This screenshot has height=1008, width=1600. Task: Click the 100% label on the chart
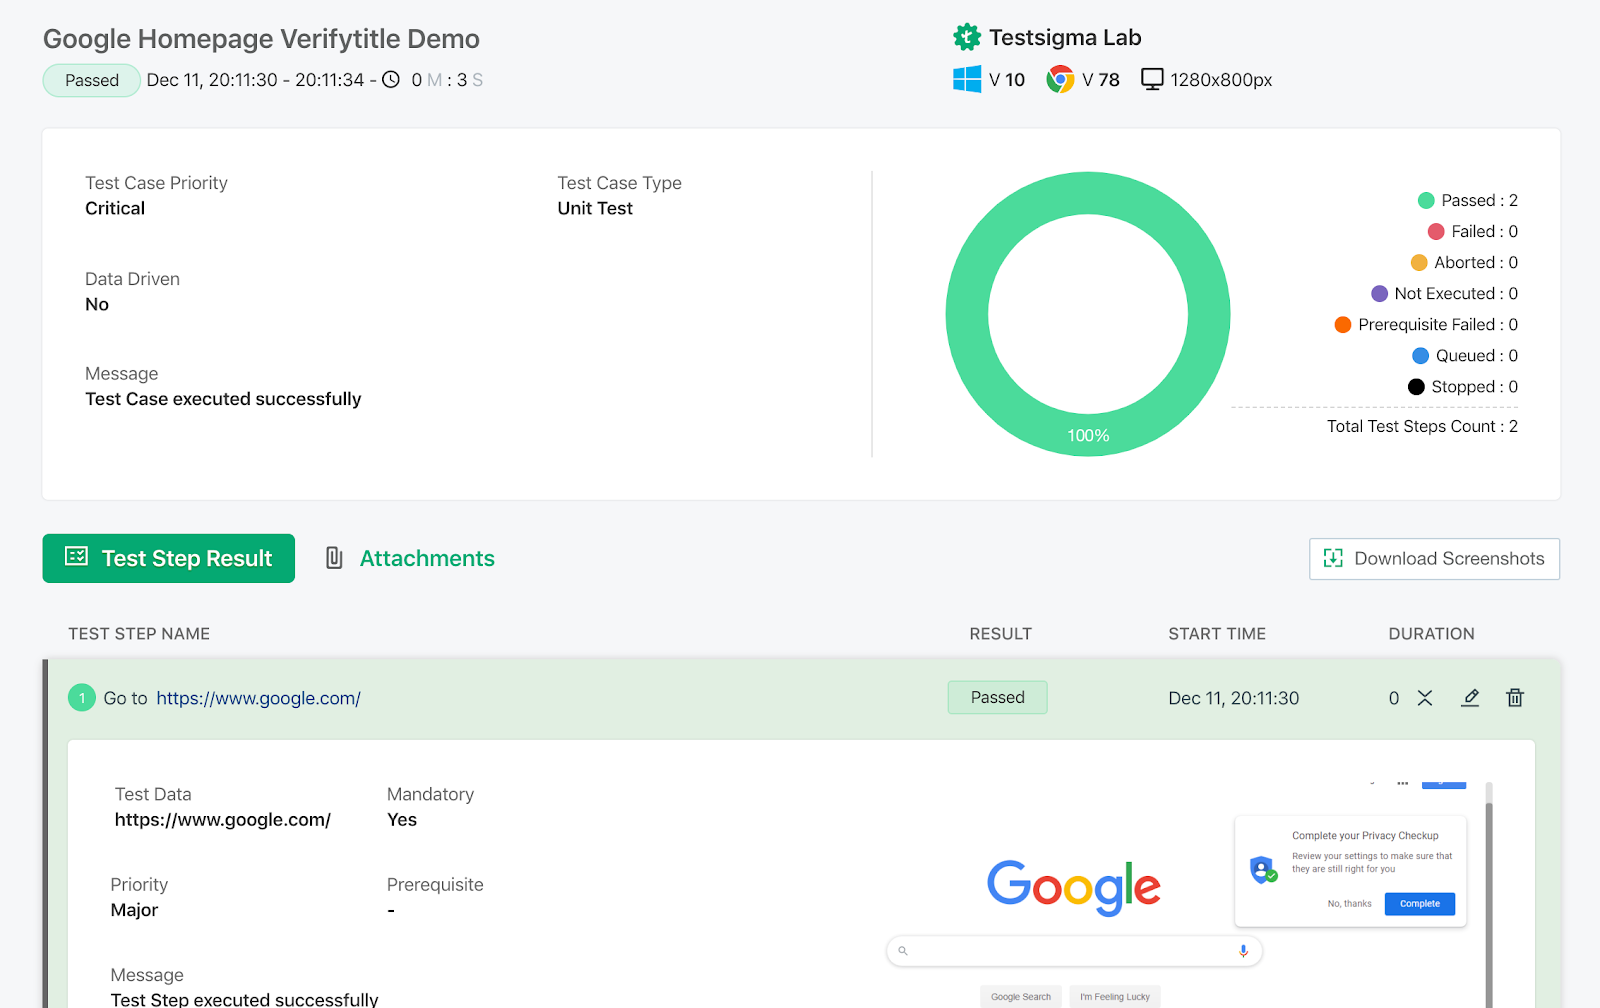click(x=1088, y=436)
